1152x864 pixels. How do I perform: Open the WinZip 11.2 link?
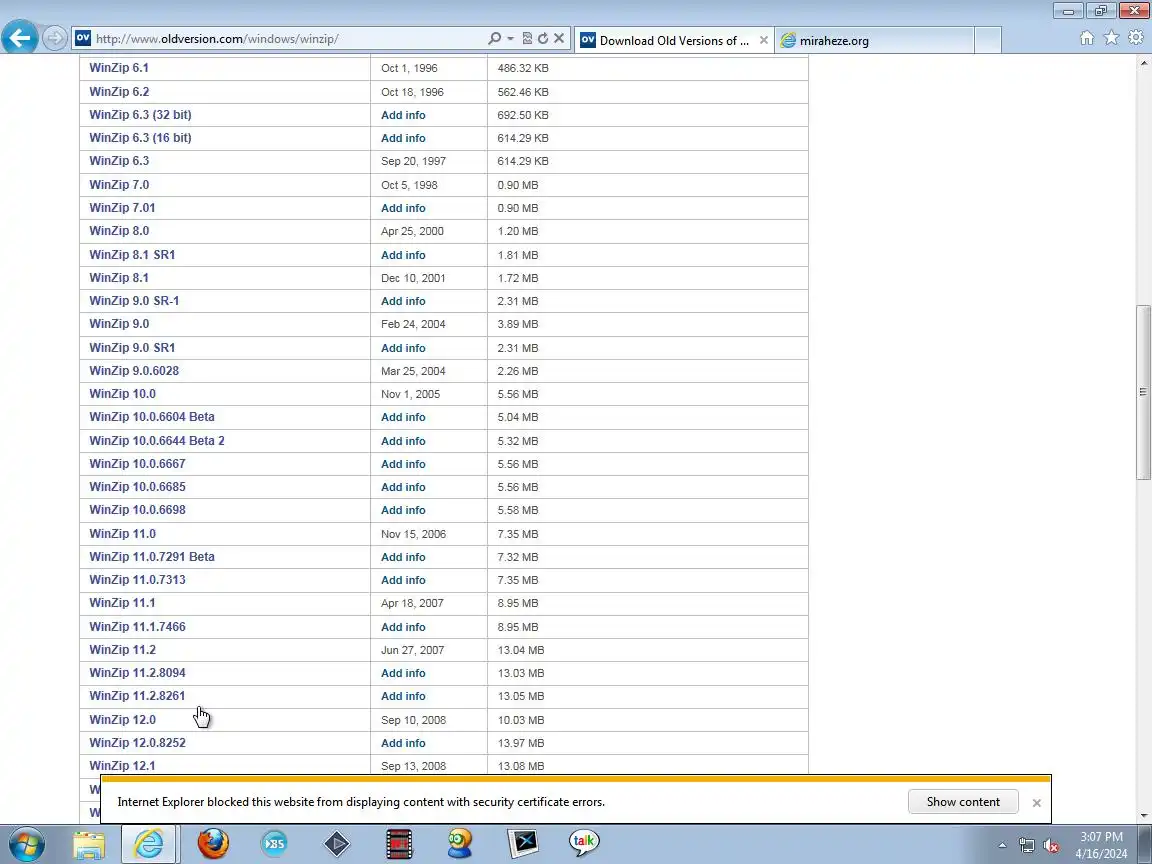coord(123,649)
